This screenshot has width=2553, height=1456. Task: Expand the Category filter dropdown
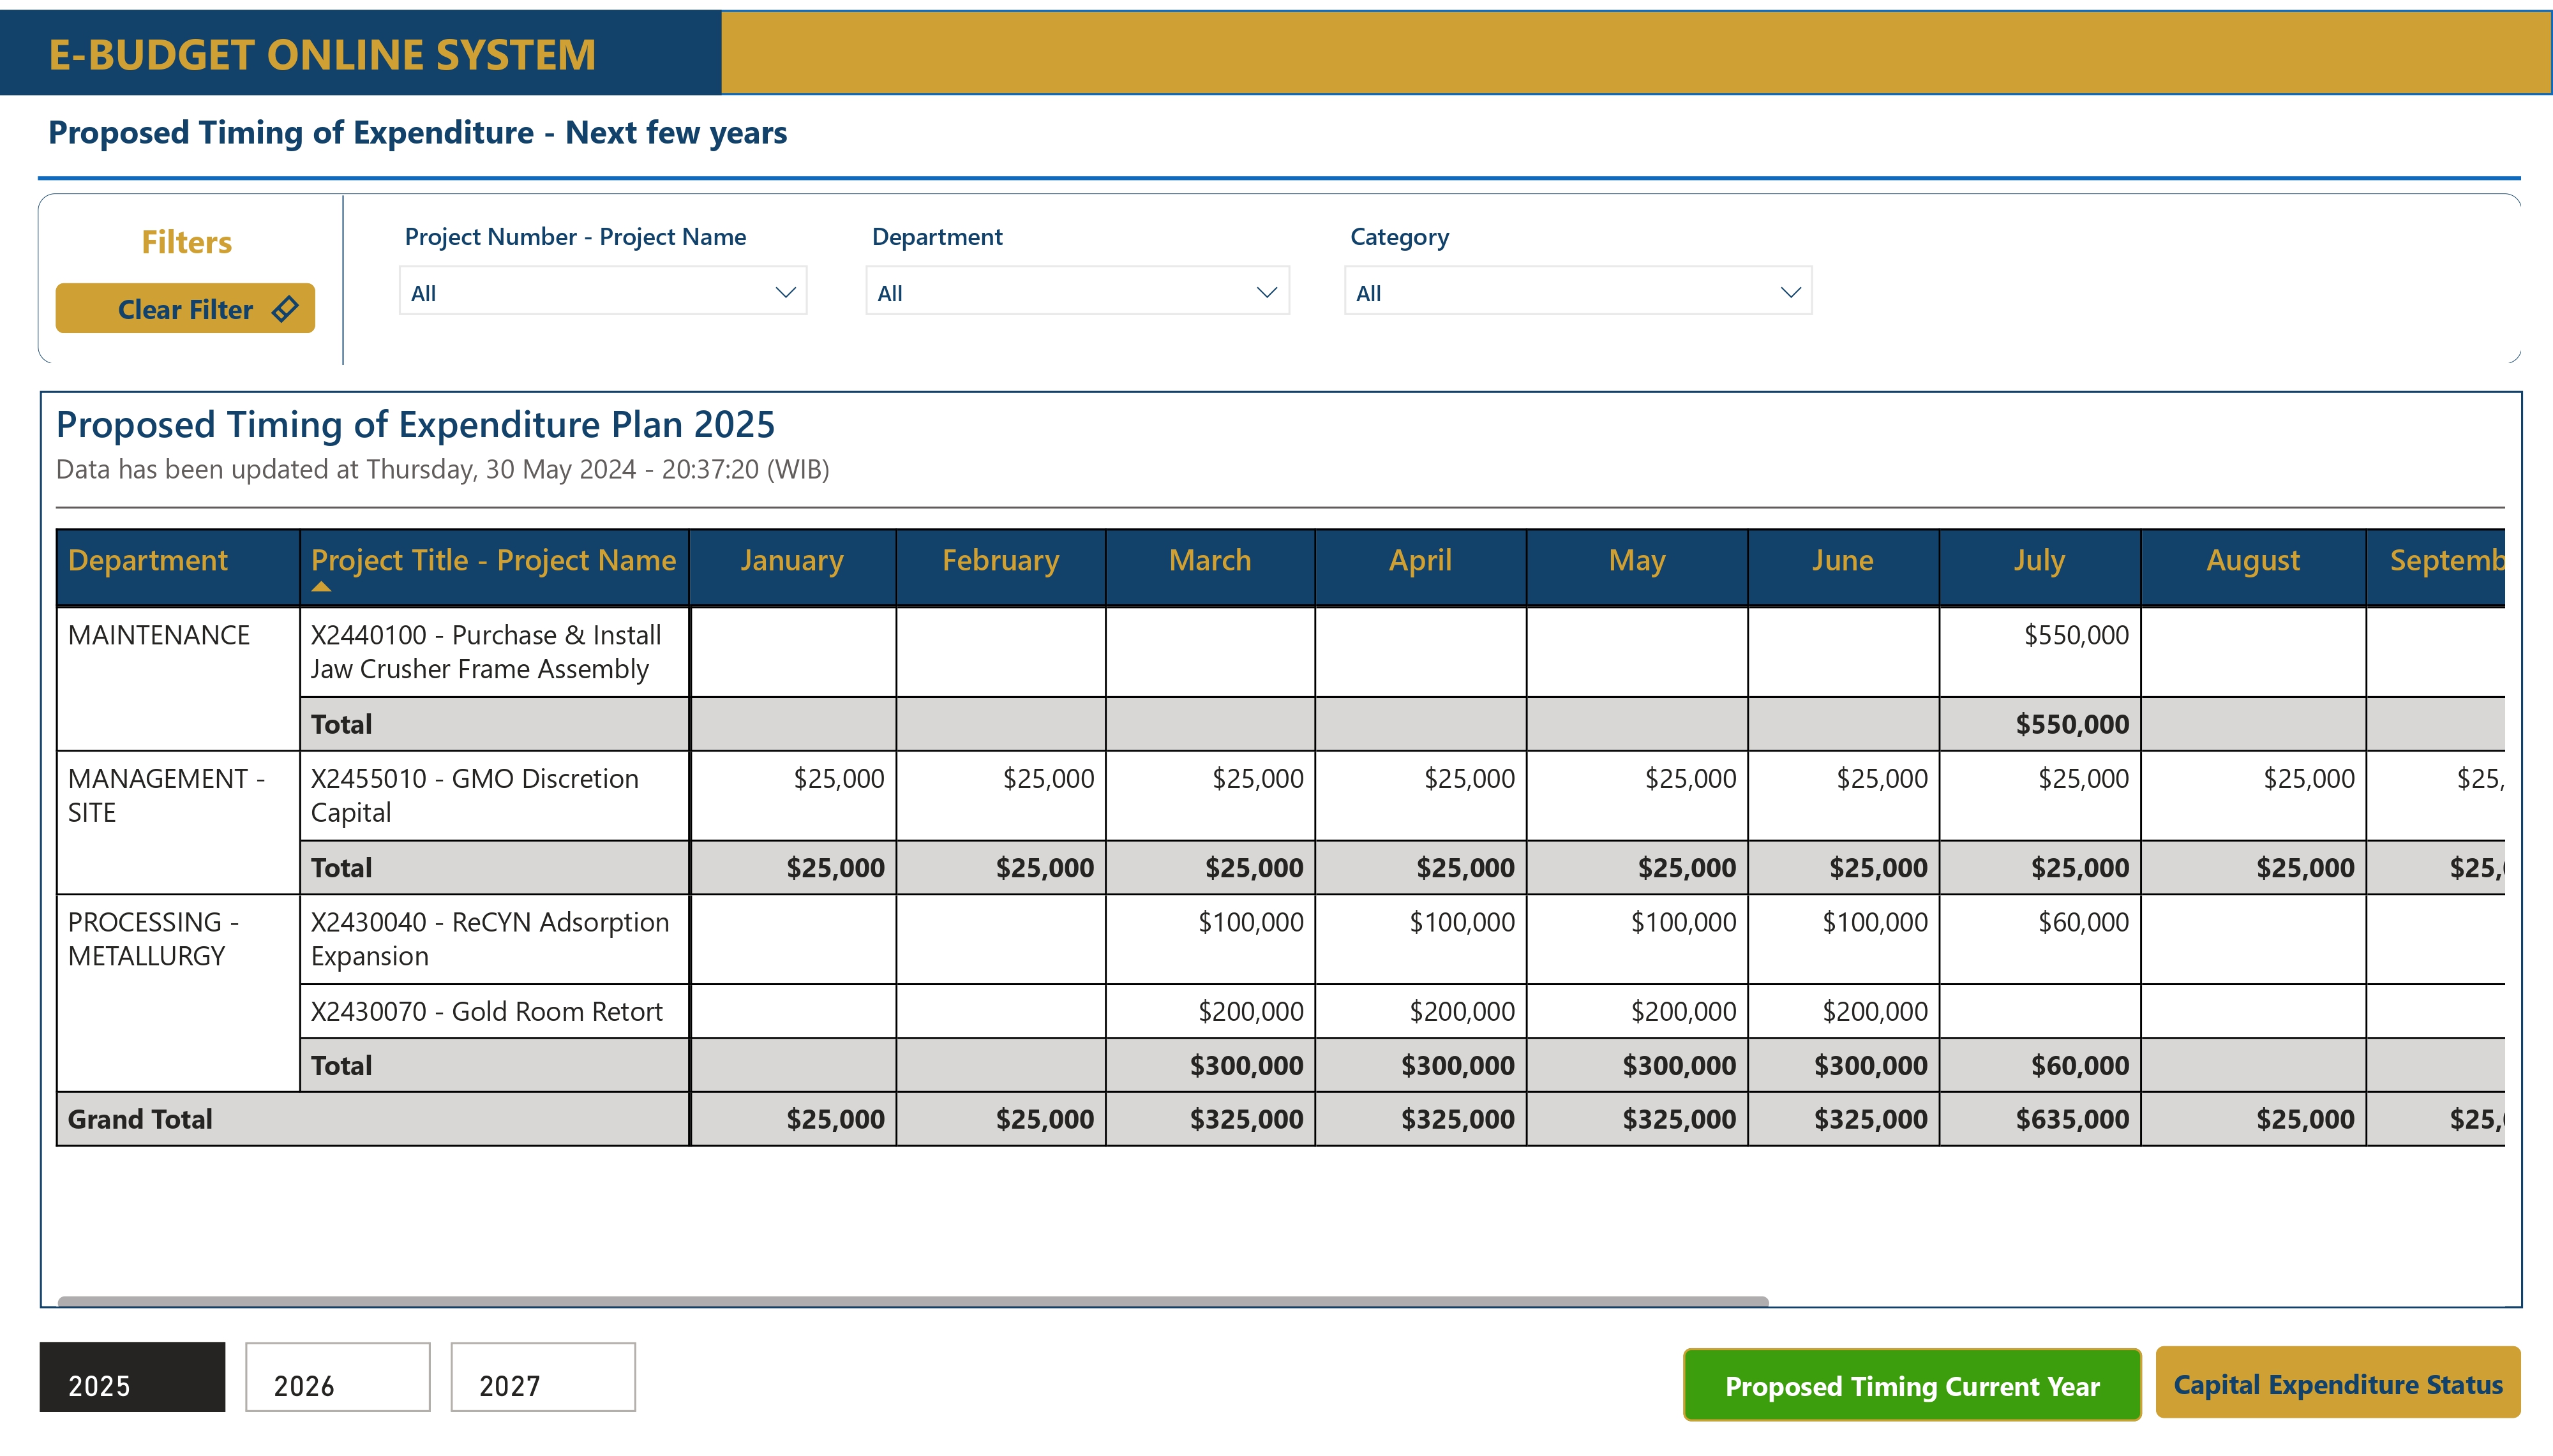[1578, 292]
